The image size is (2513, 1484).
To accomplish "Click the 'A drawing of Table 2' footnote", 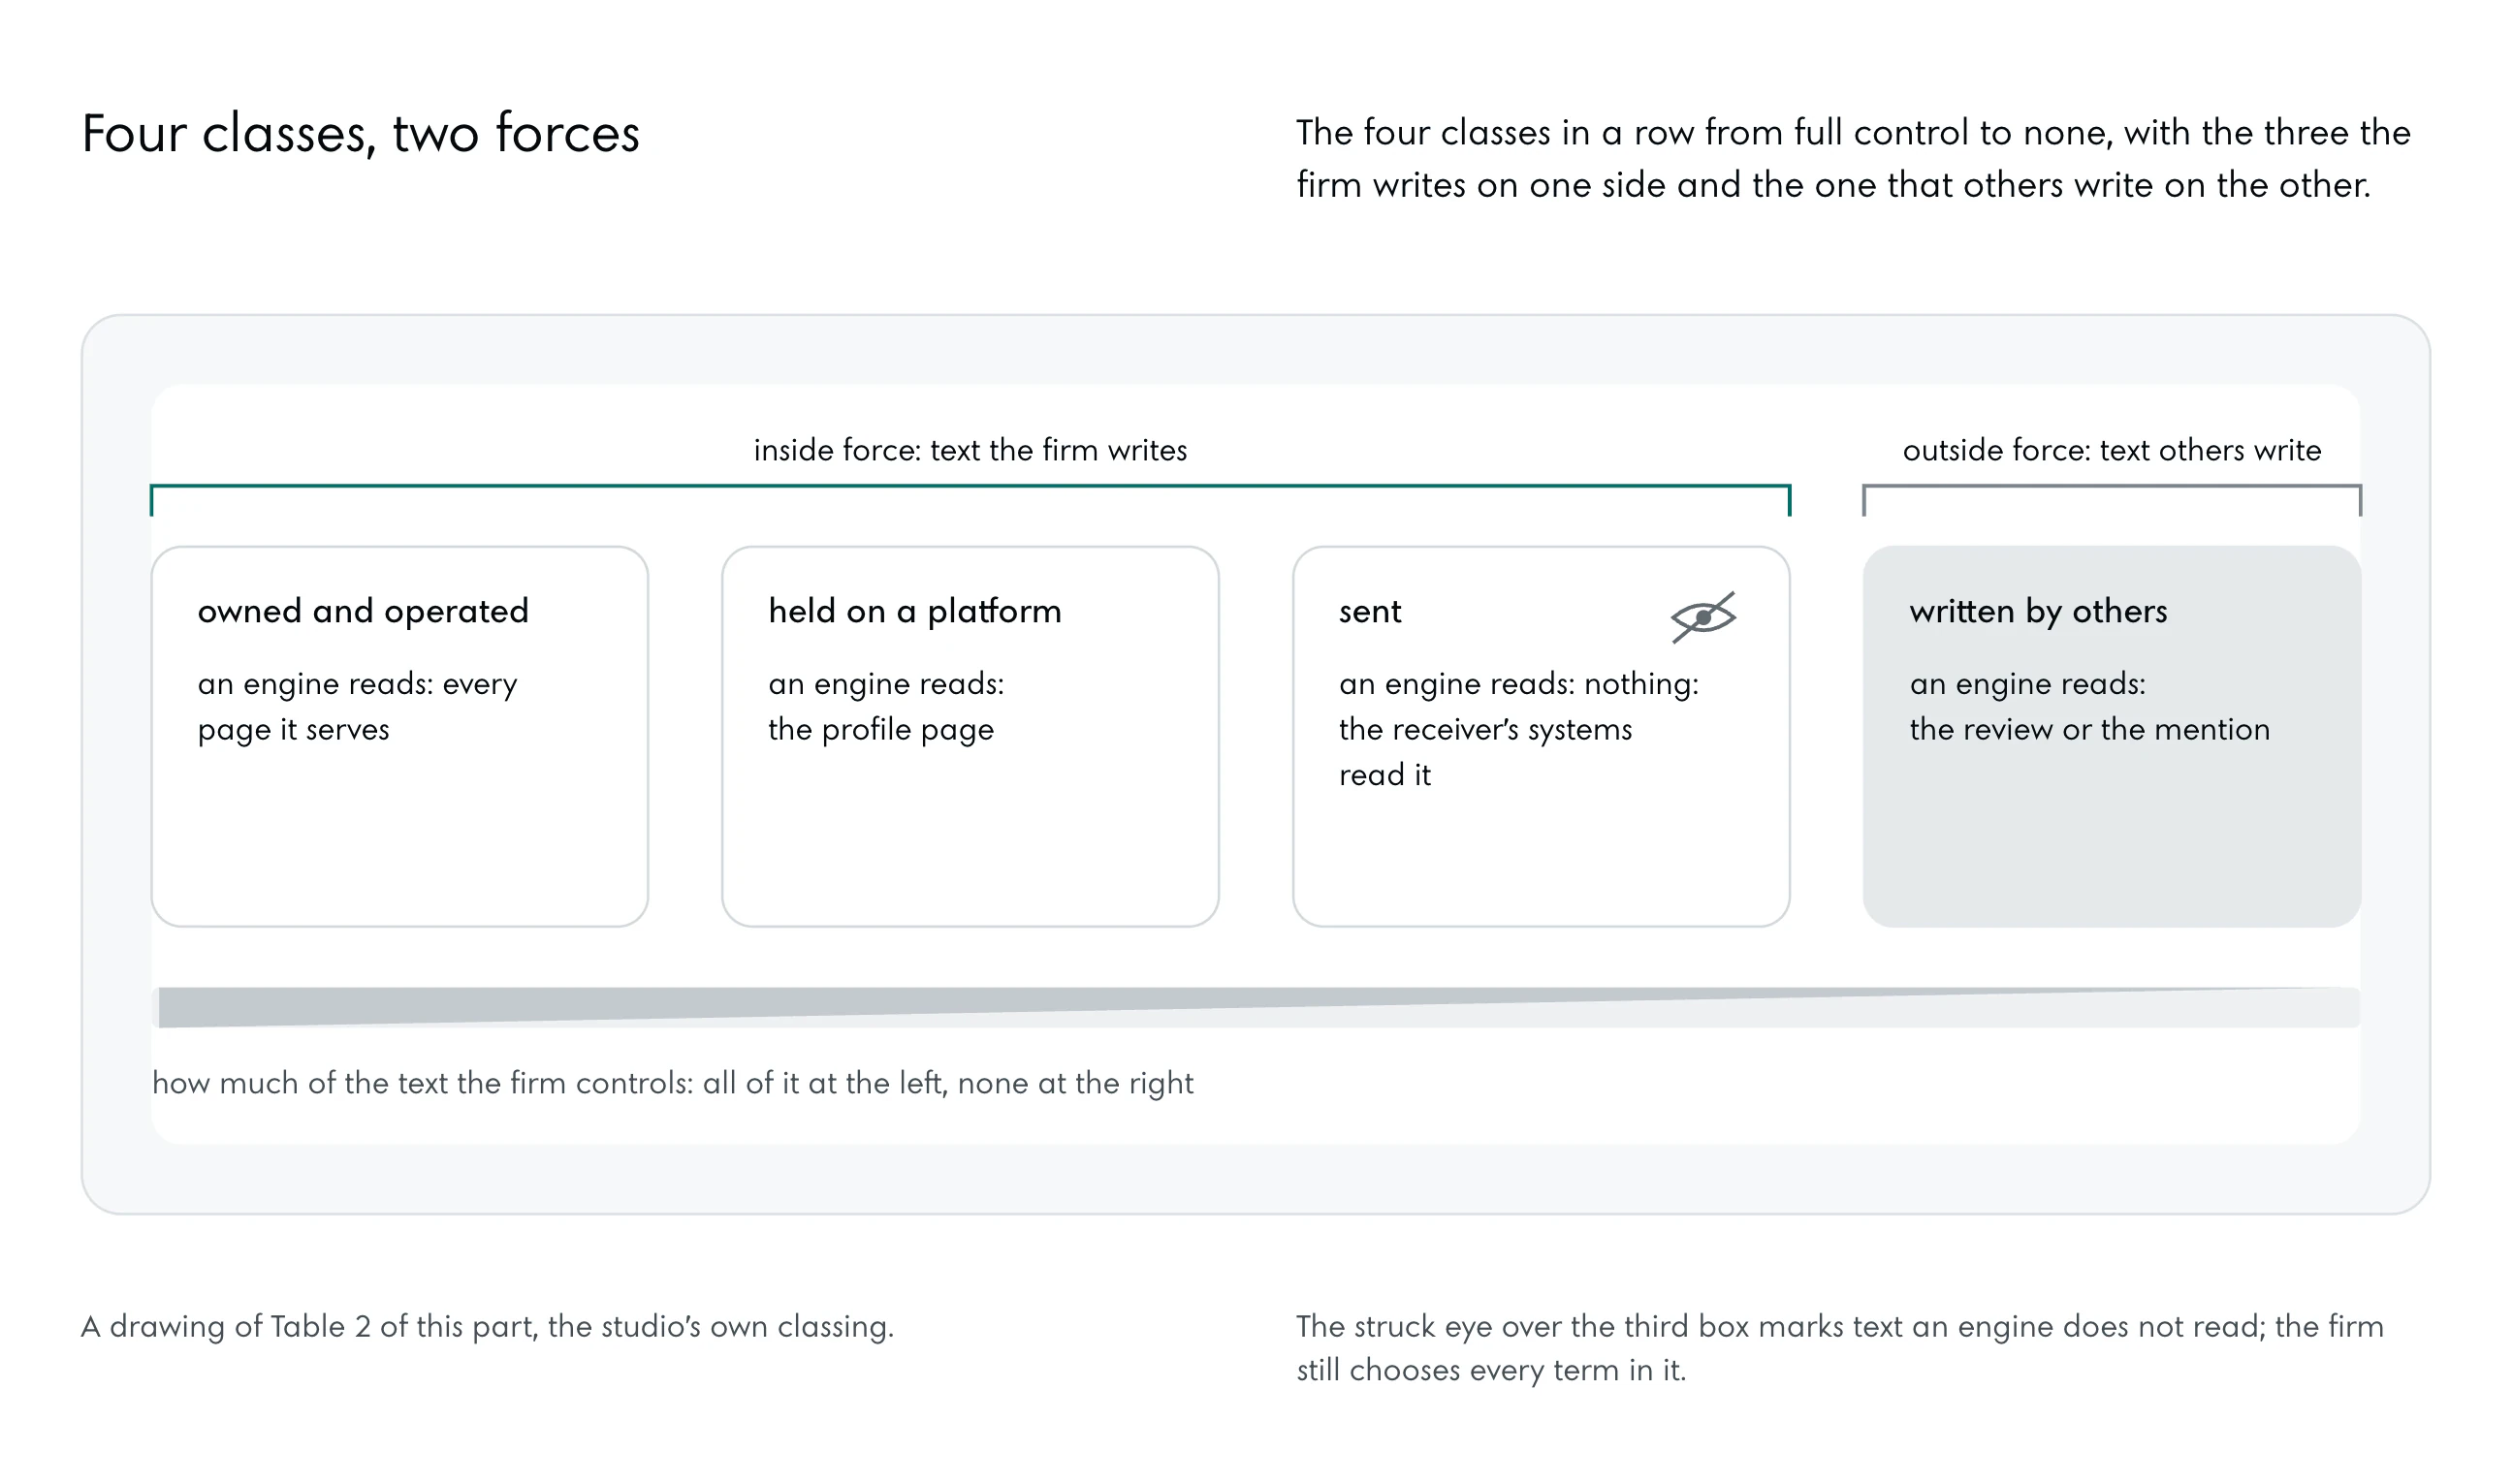I will [487, 1326].
